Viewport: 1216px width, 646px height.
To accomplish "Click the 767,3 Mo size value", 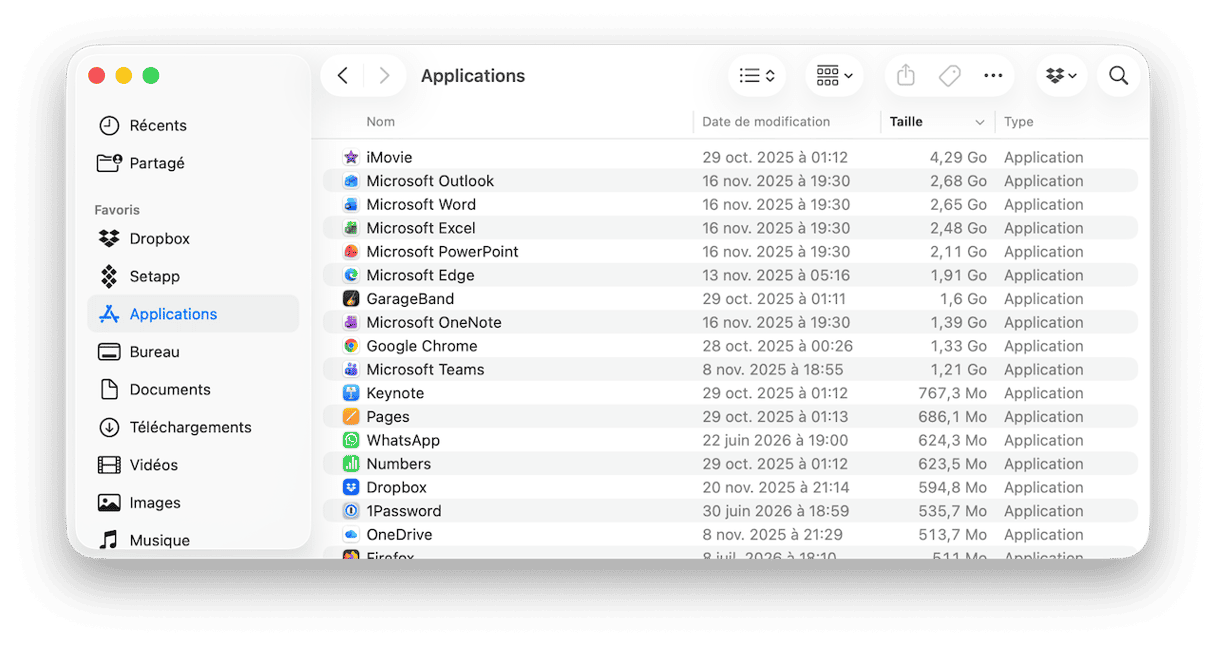I will click(953, 393).
